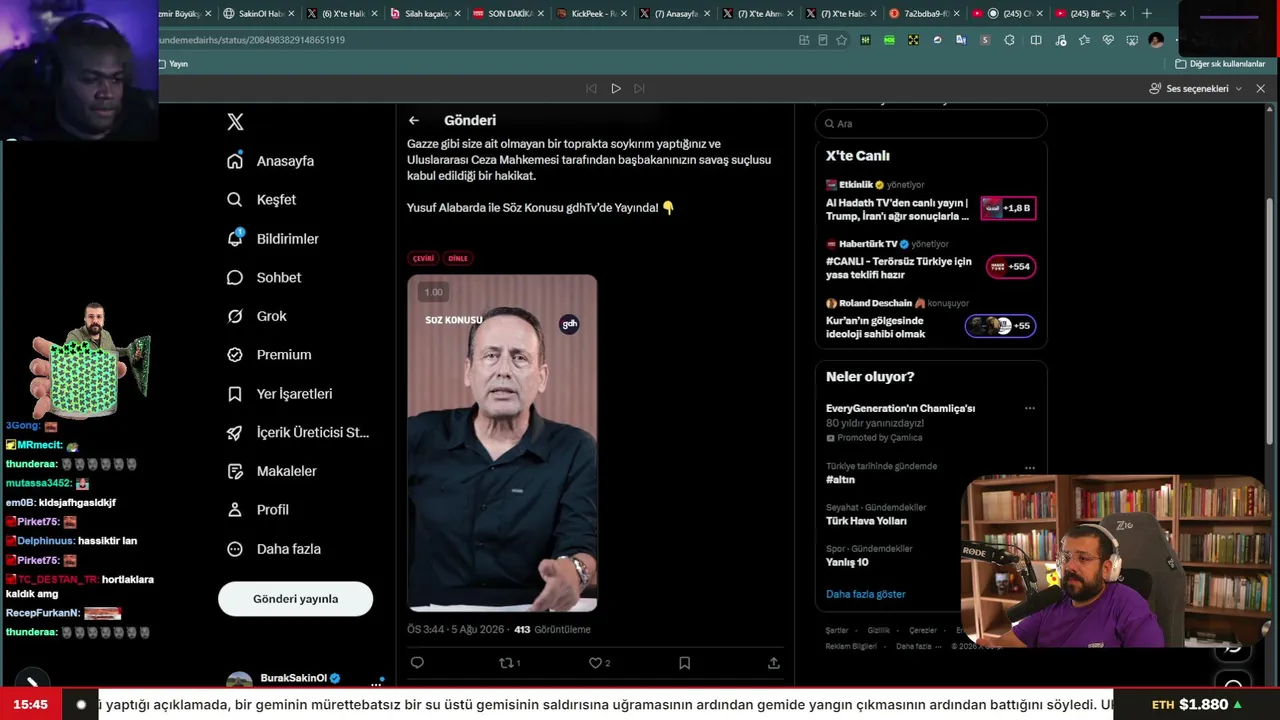Viewport: 1280px width, 720px height.
Task: Open Diğer sık kullanılanlar favorites folder
Action: [x=1220, y=64]
